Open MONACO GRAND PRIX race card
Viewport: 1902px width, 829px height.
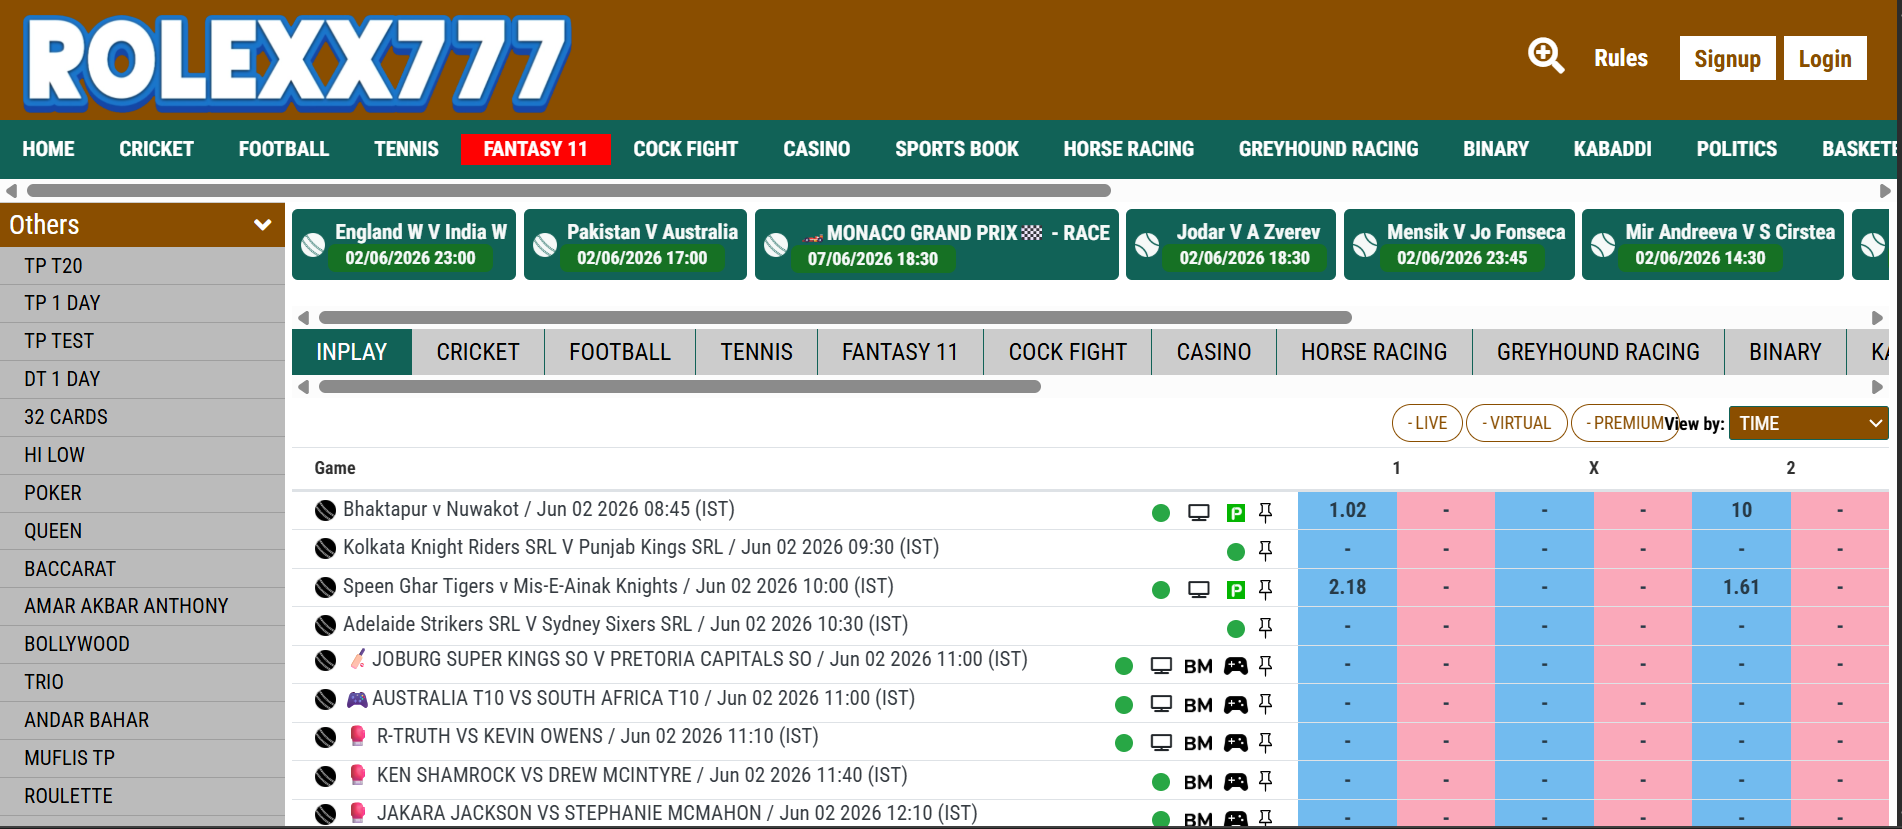pos(936,244)
